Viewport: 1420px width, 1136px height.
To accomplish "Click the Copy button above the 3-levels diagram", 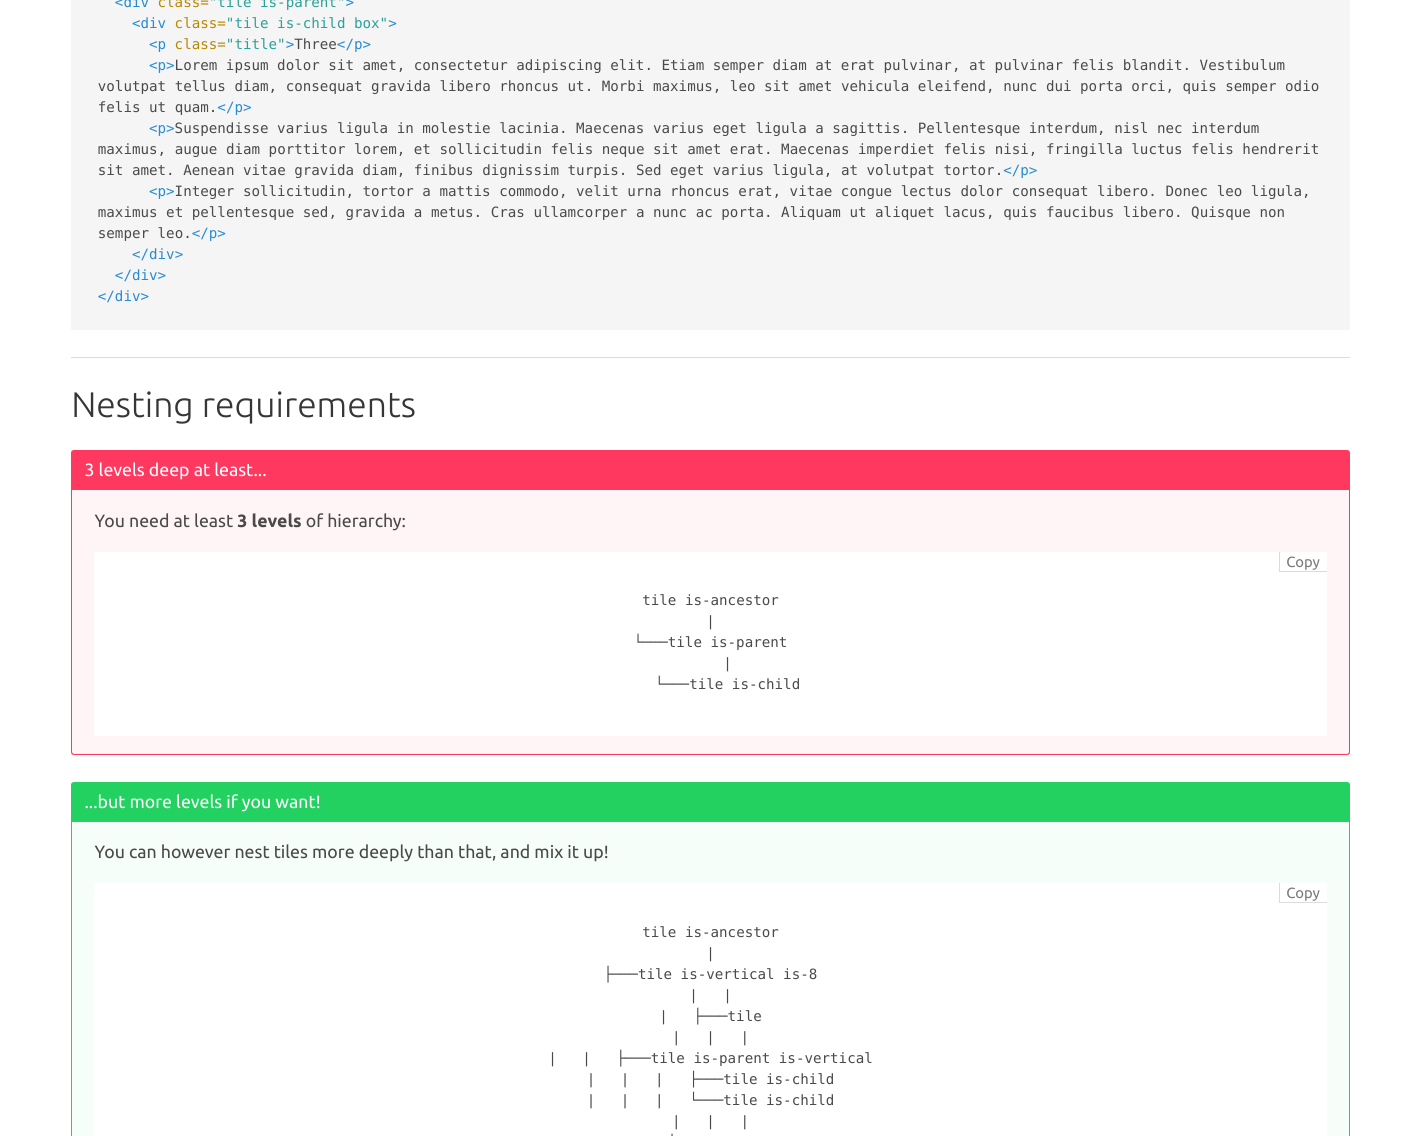I will 1302,561.
